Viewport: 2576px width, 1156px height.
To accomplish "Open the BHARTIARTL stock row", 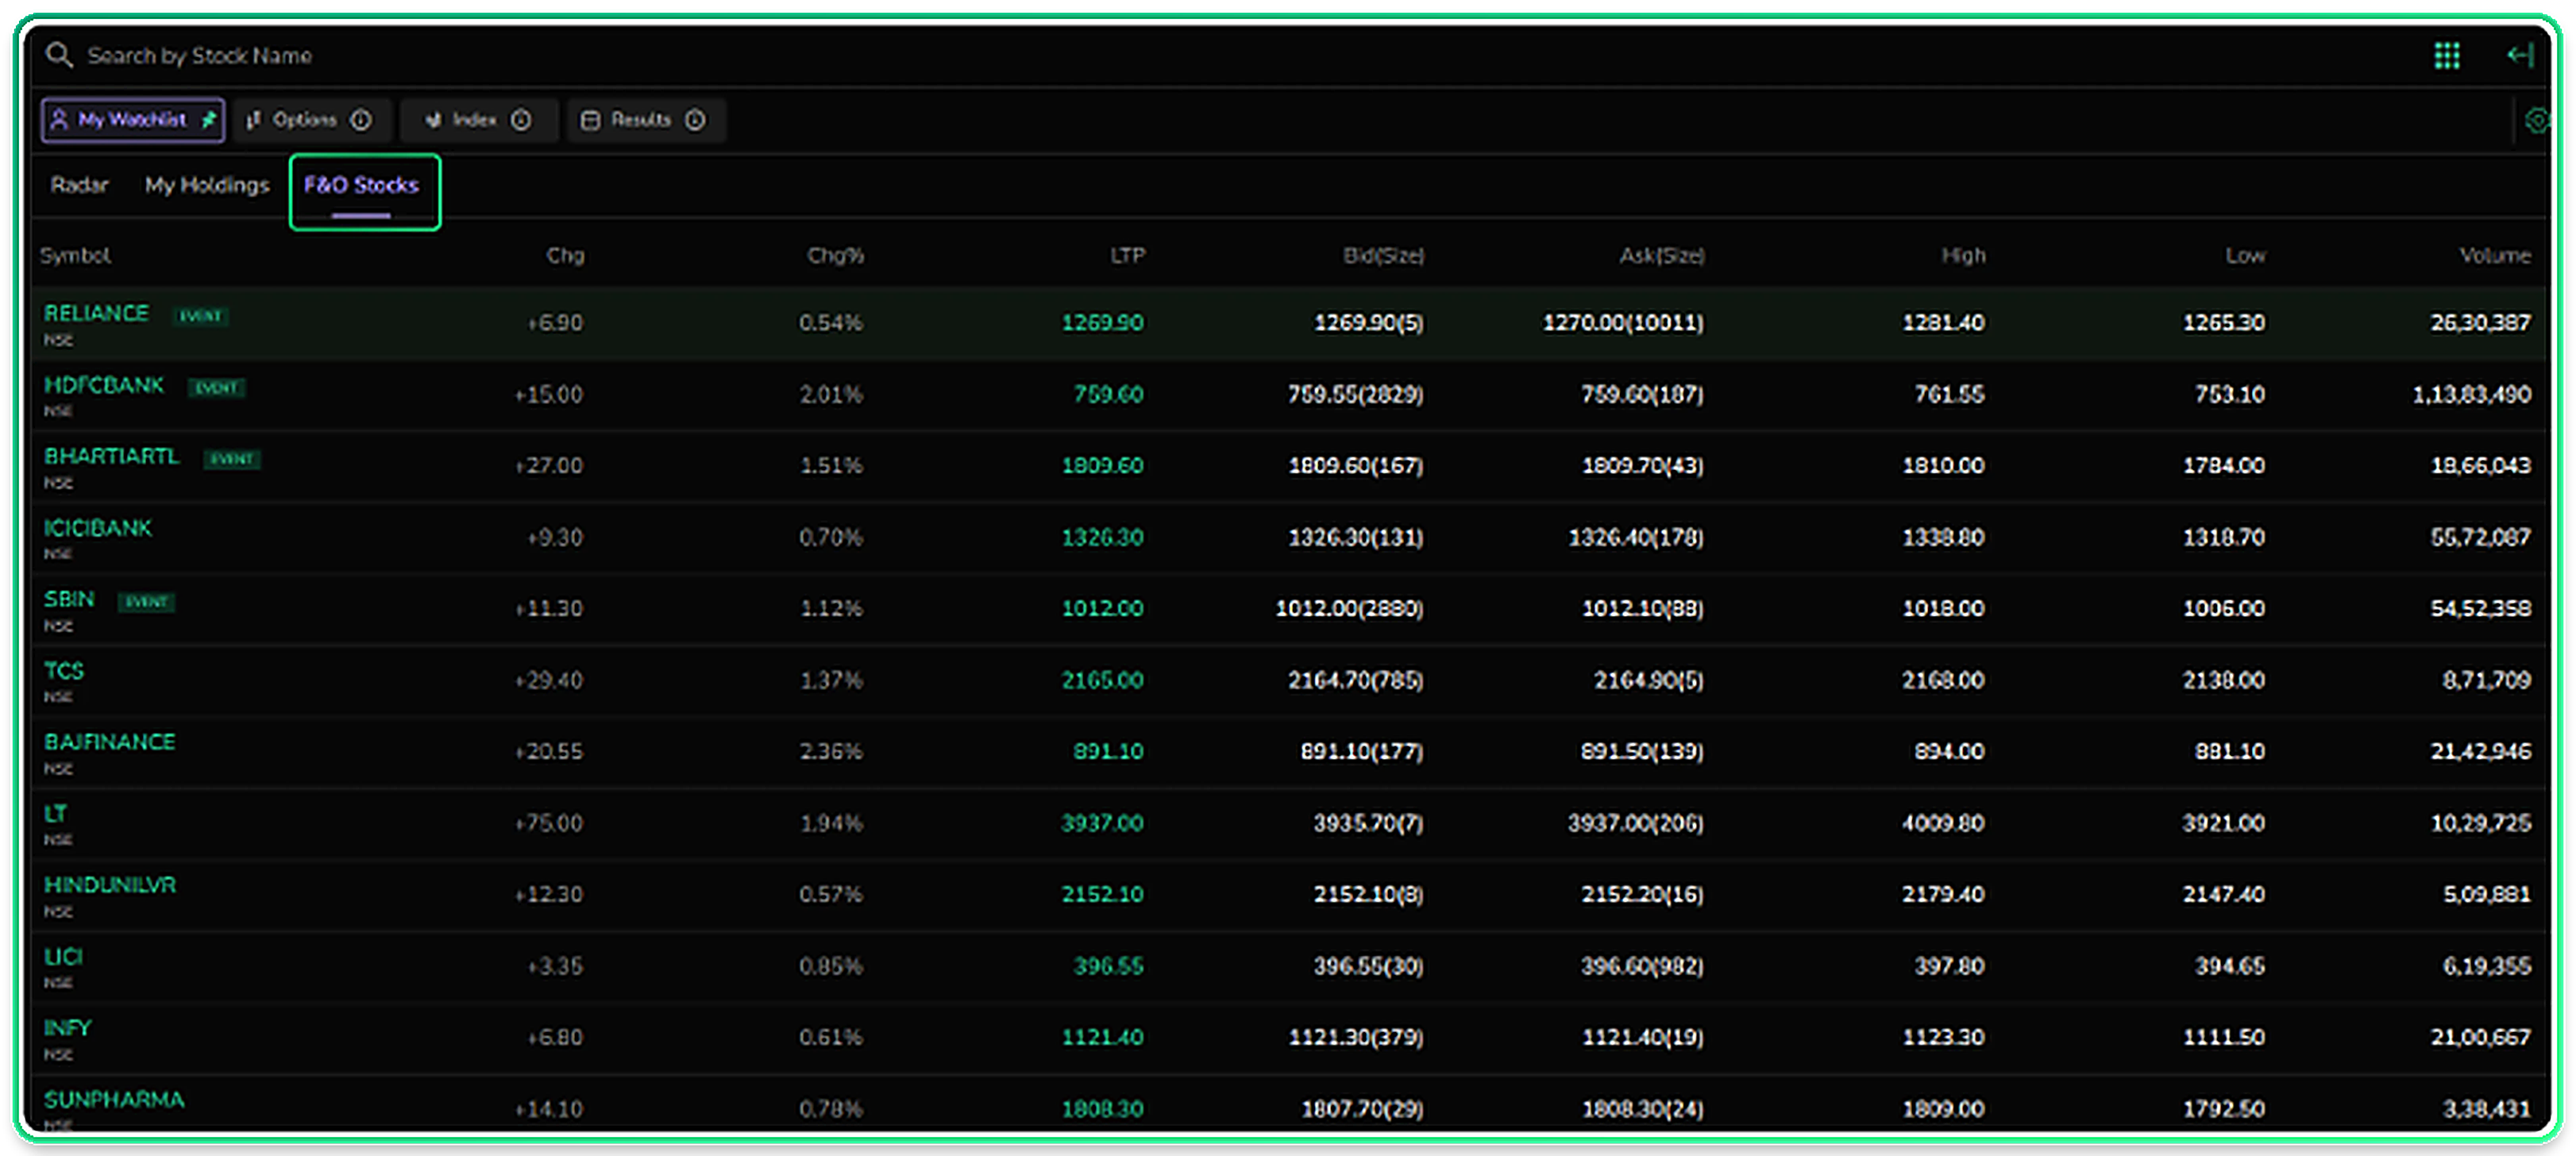I will coord(1289,466).
